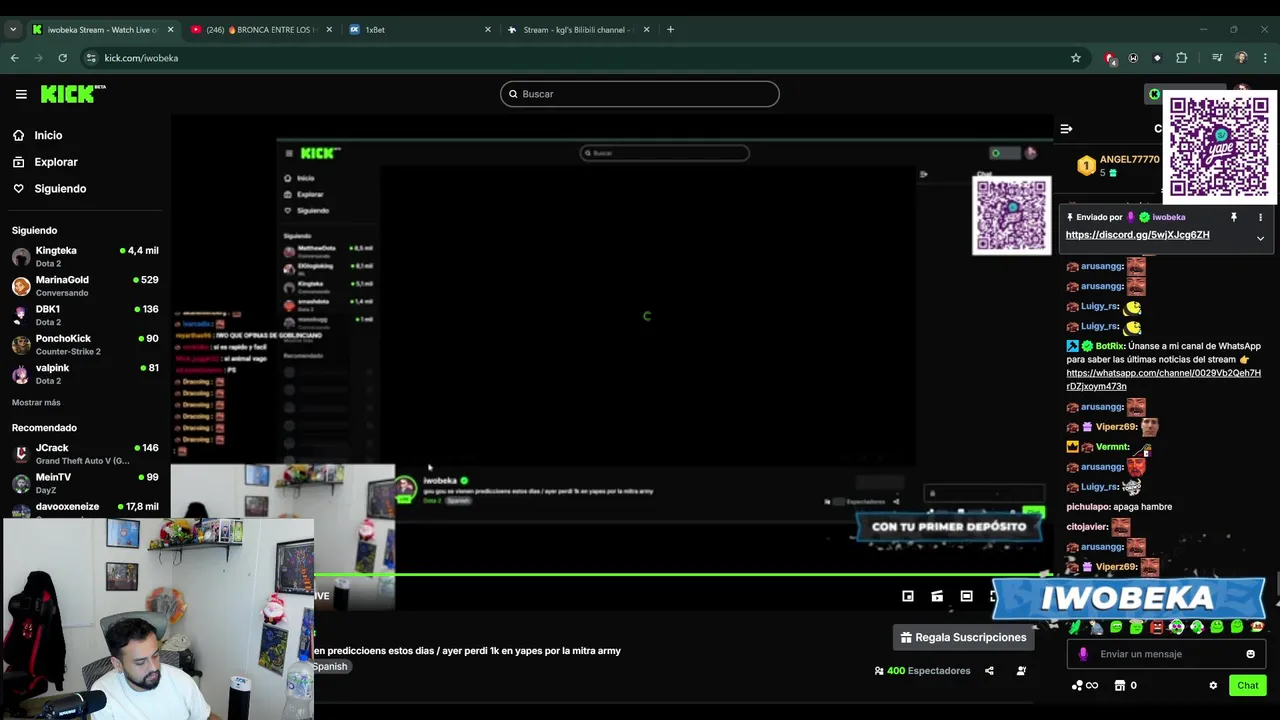Open recommended channel davooxeneize
Viewport: 1280px width, 720px height.
85,508
